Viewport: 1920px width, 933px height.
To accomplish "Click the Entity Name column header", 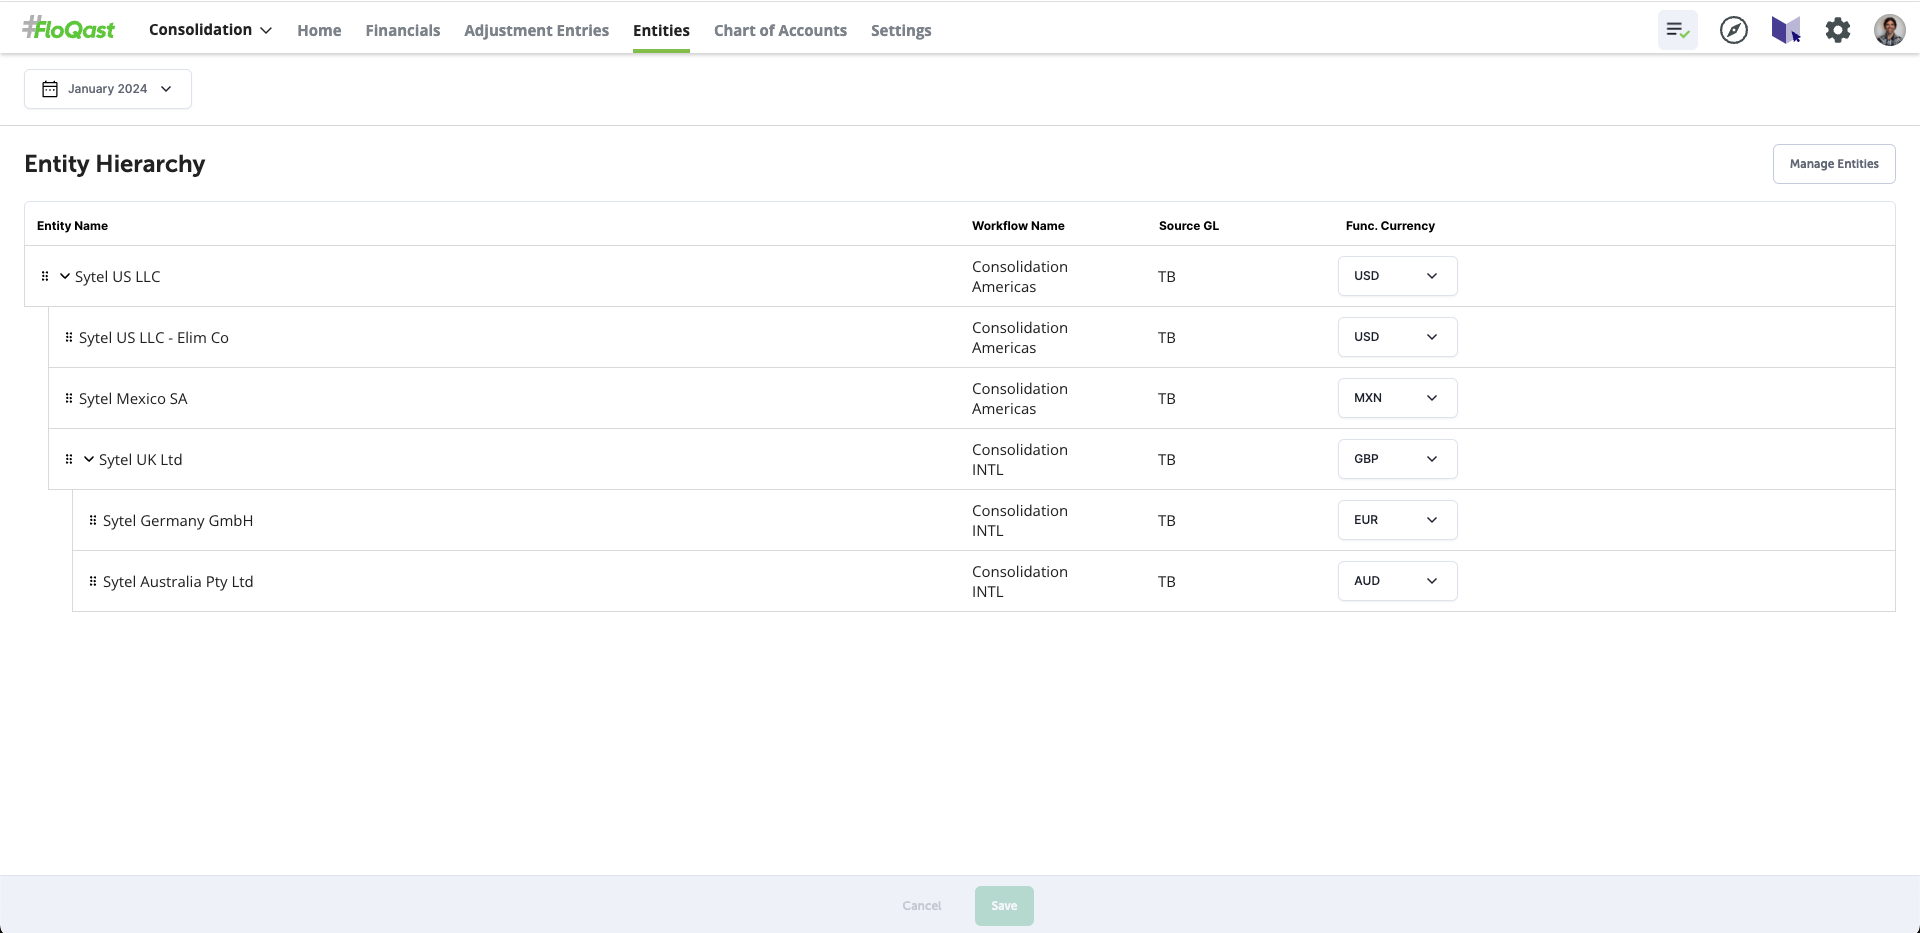I will [x=72, y=226].
